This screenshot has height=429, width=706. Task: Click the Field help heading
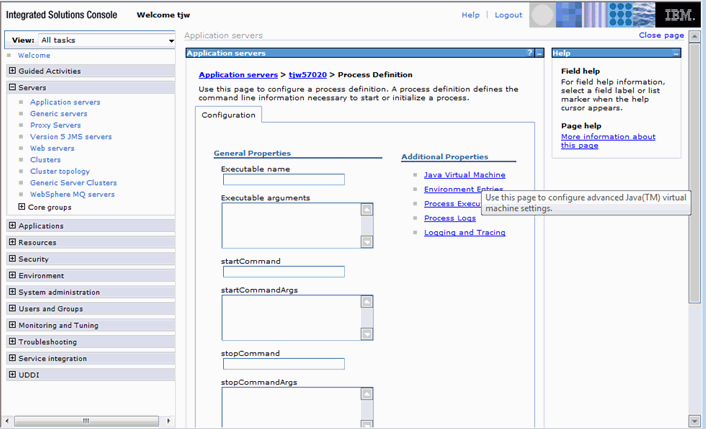tap(580, 71)
